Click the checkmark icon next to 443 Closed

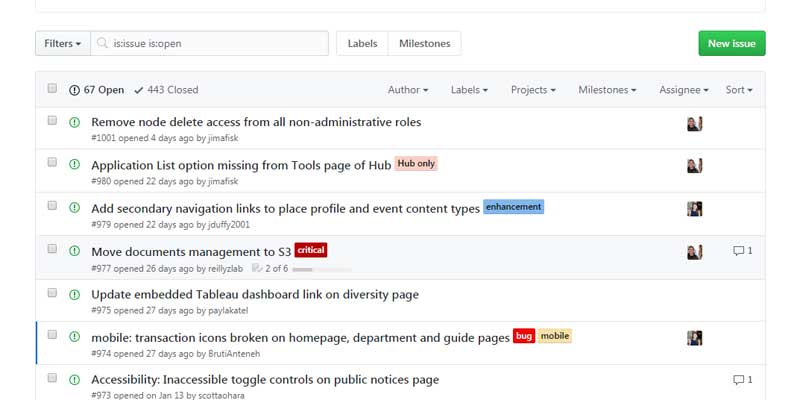pyautogui.click(x=138, y=90)
